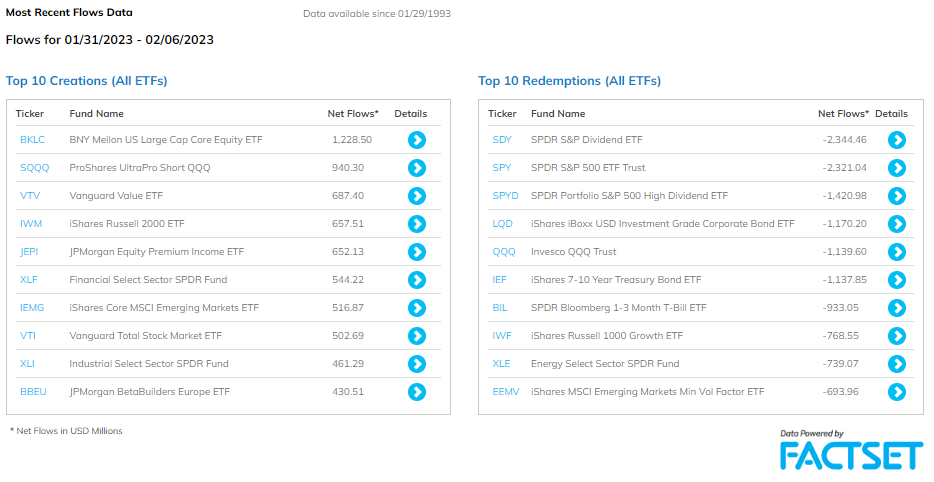The height and width of the screenshot is (482, 934).
Task: Open the SDY ticker link
Action: 502,140
